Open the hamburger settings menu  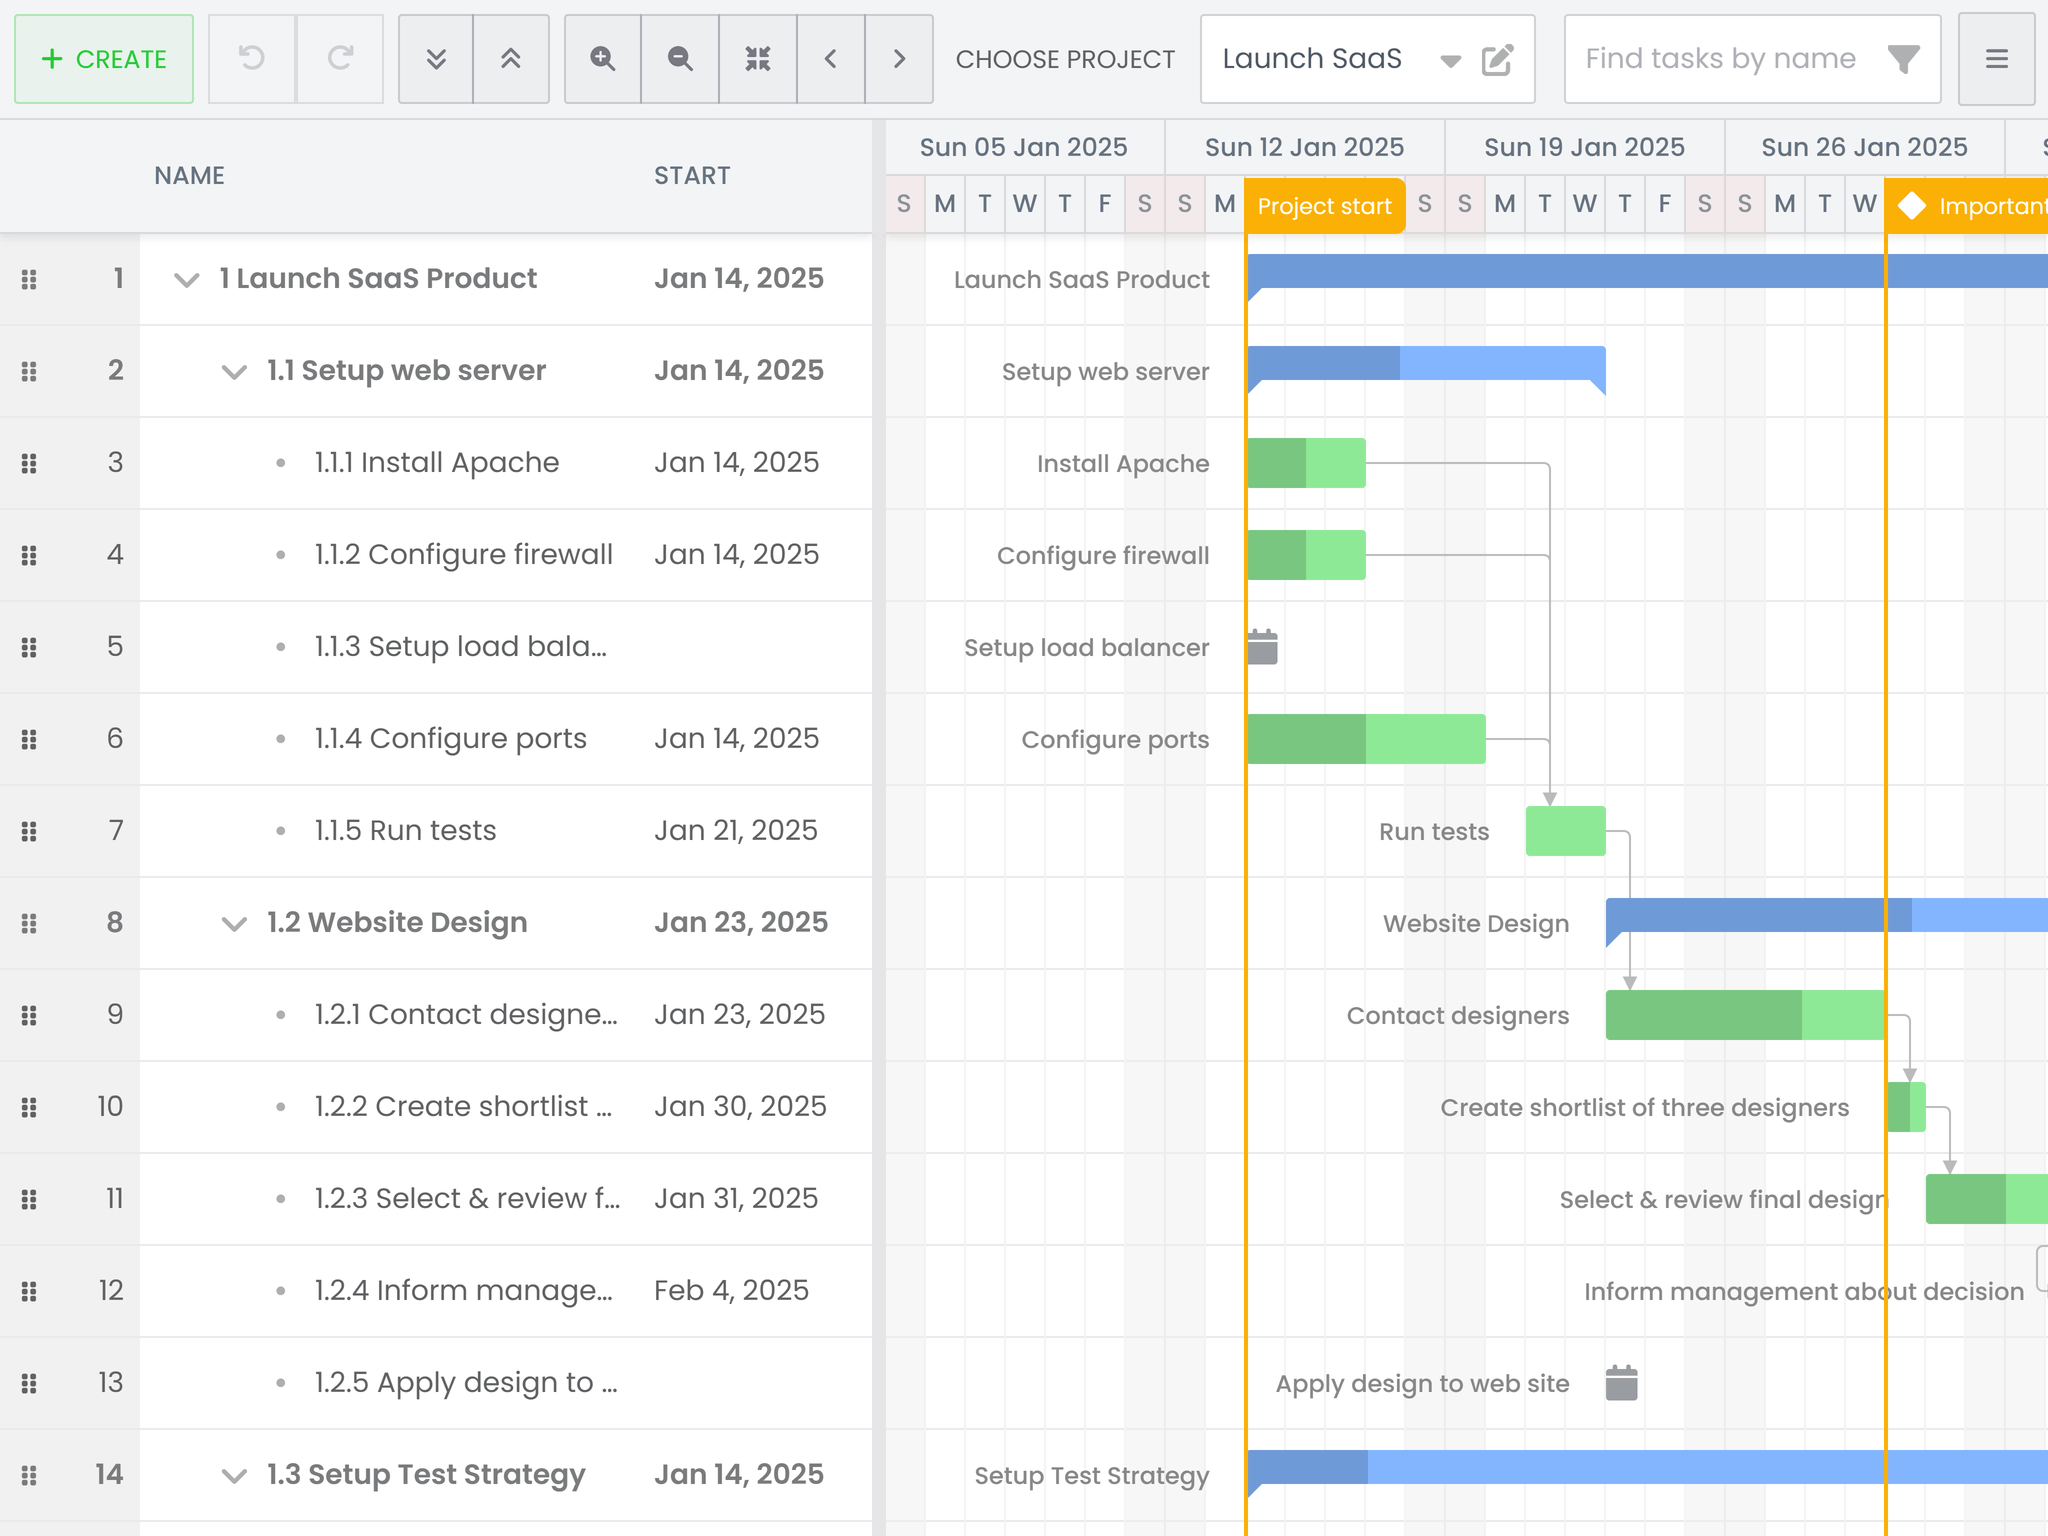(x=1996, y=59)
